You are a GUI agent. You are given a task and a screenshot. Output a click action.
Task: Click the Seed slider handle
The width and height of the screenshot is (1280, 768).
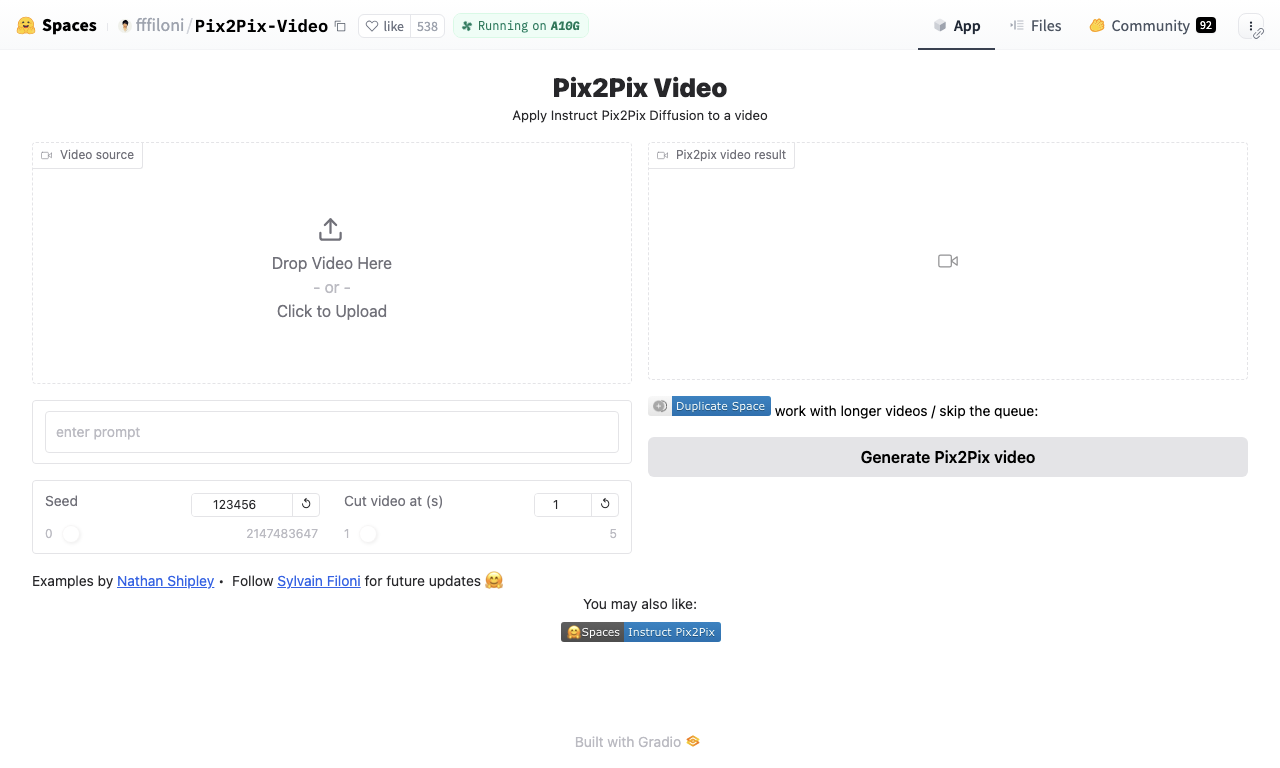coord(71,534)
